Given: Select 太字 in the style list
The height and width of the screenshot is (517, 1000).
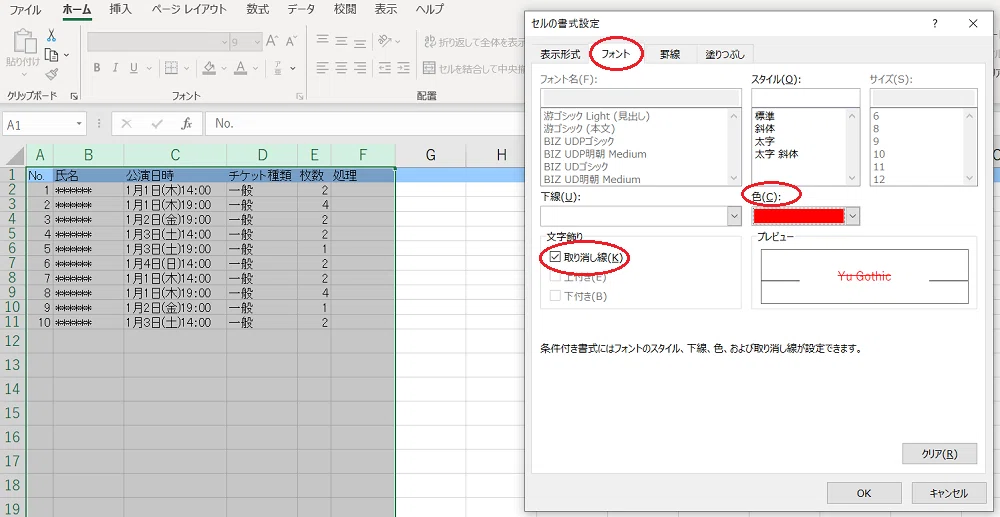Looking at the screenshot, I should click(764, 141).
